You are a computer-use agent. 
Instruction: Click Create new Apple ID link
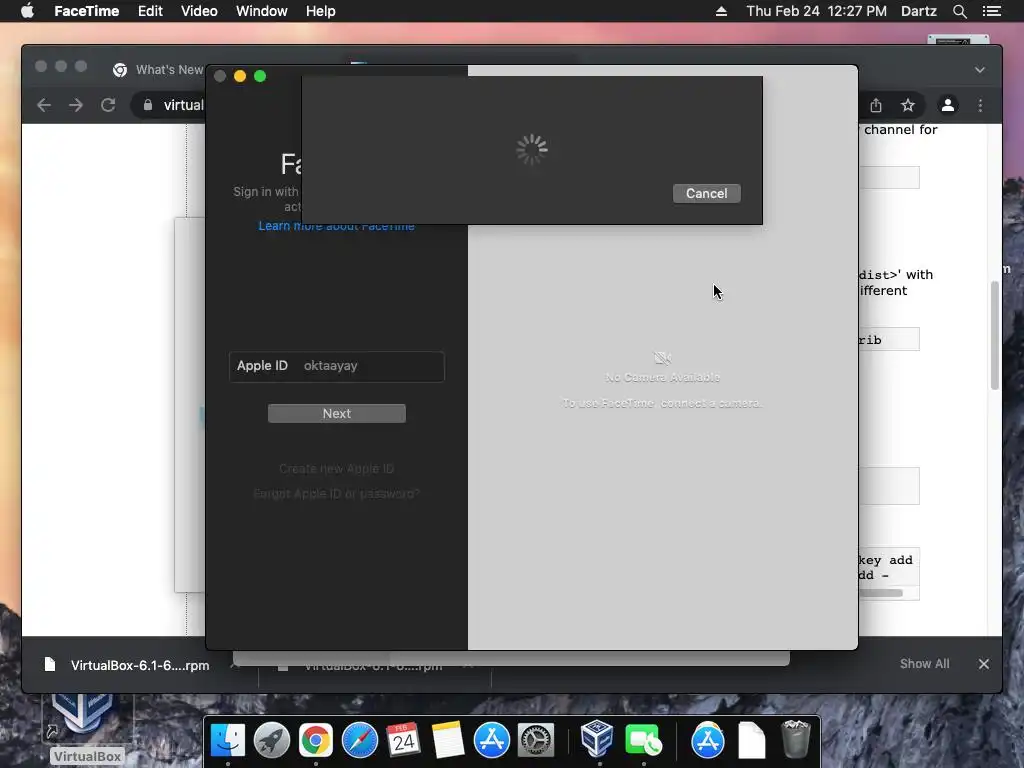tap(336, 469)
